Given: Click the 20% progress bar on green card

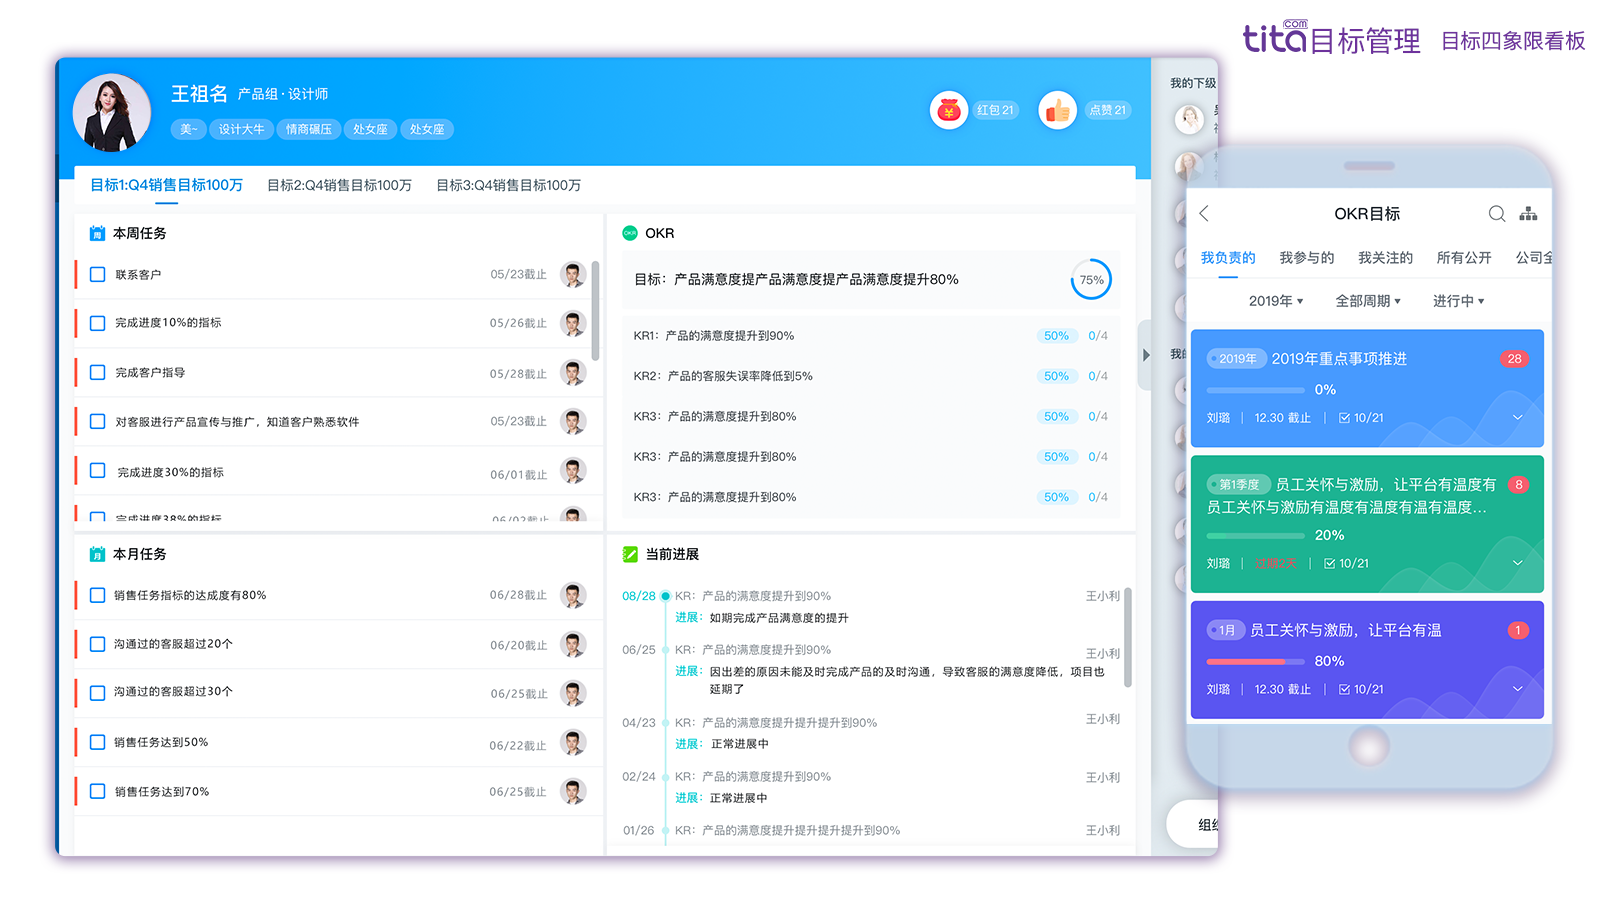Looking at the screenshot, I should (x=1255, y=536).
